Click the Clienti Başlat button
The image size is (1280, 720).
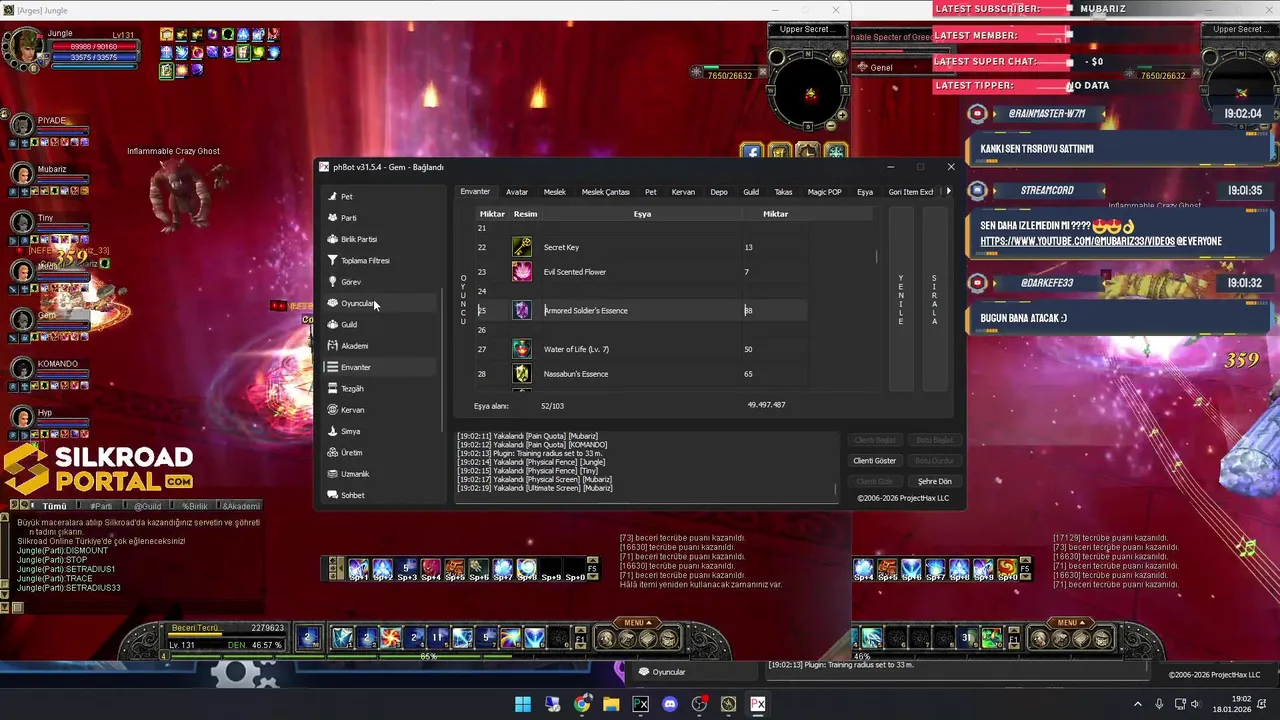874,440
